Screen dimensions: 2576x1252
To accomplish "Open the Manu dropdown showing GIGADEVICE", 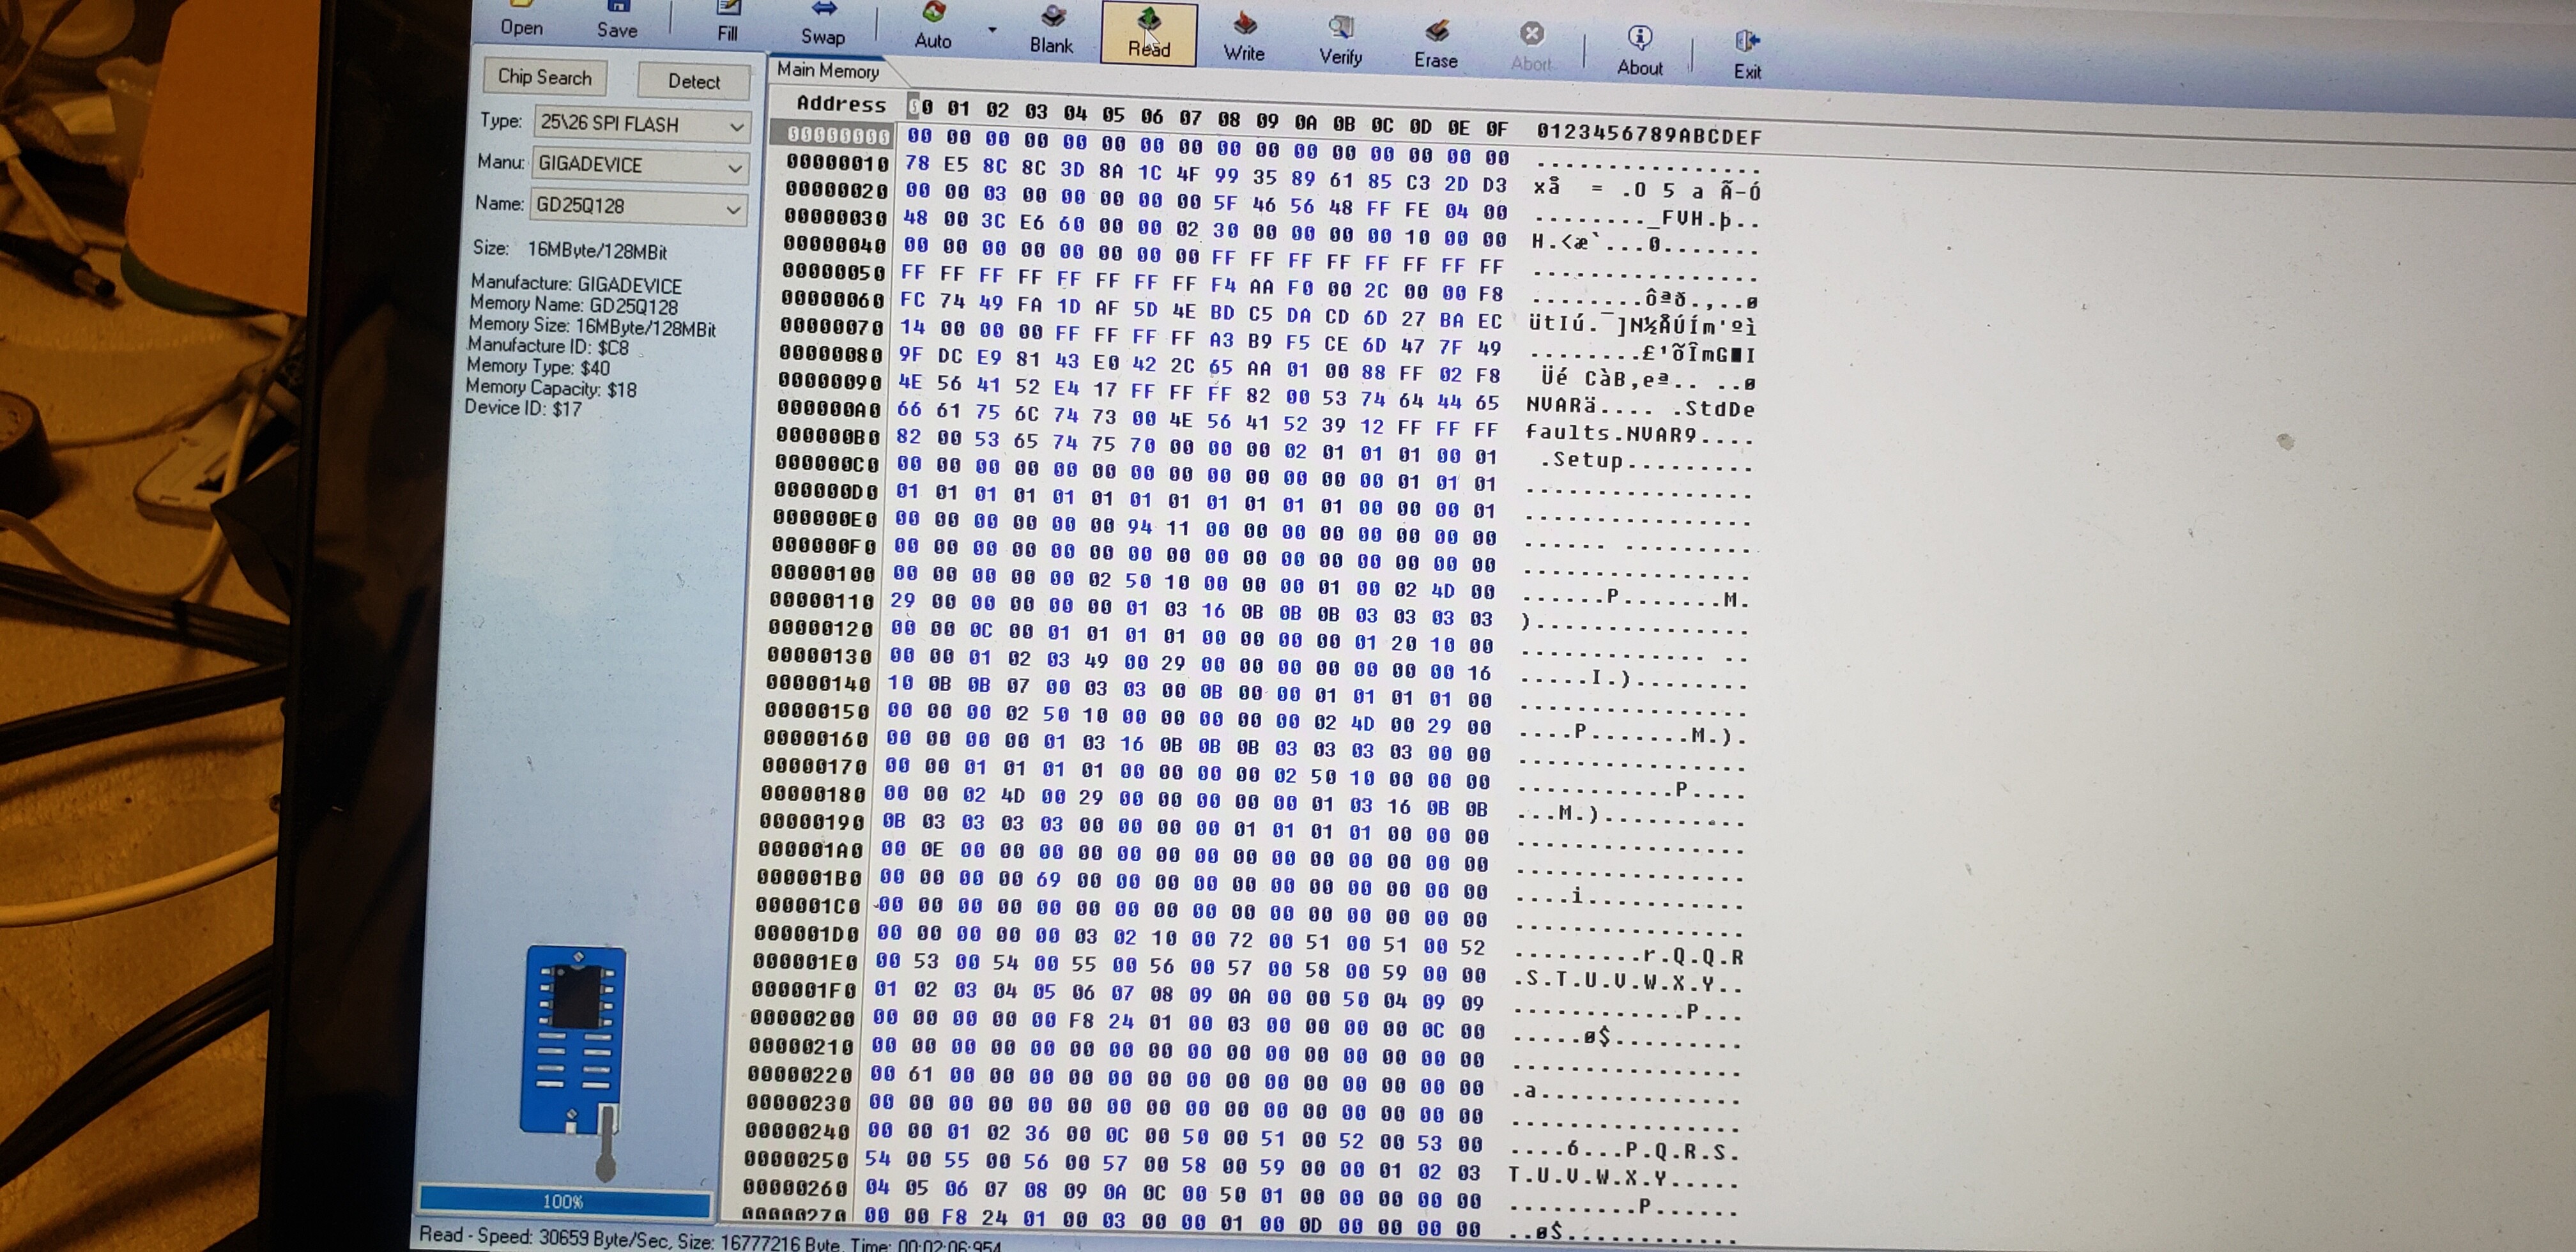I will click(639, 165).
